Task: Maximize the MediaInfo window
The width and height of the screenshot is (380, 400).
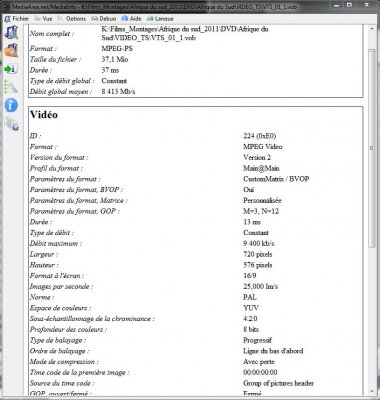Action: (x=349, y=5)
